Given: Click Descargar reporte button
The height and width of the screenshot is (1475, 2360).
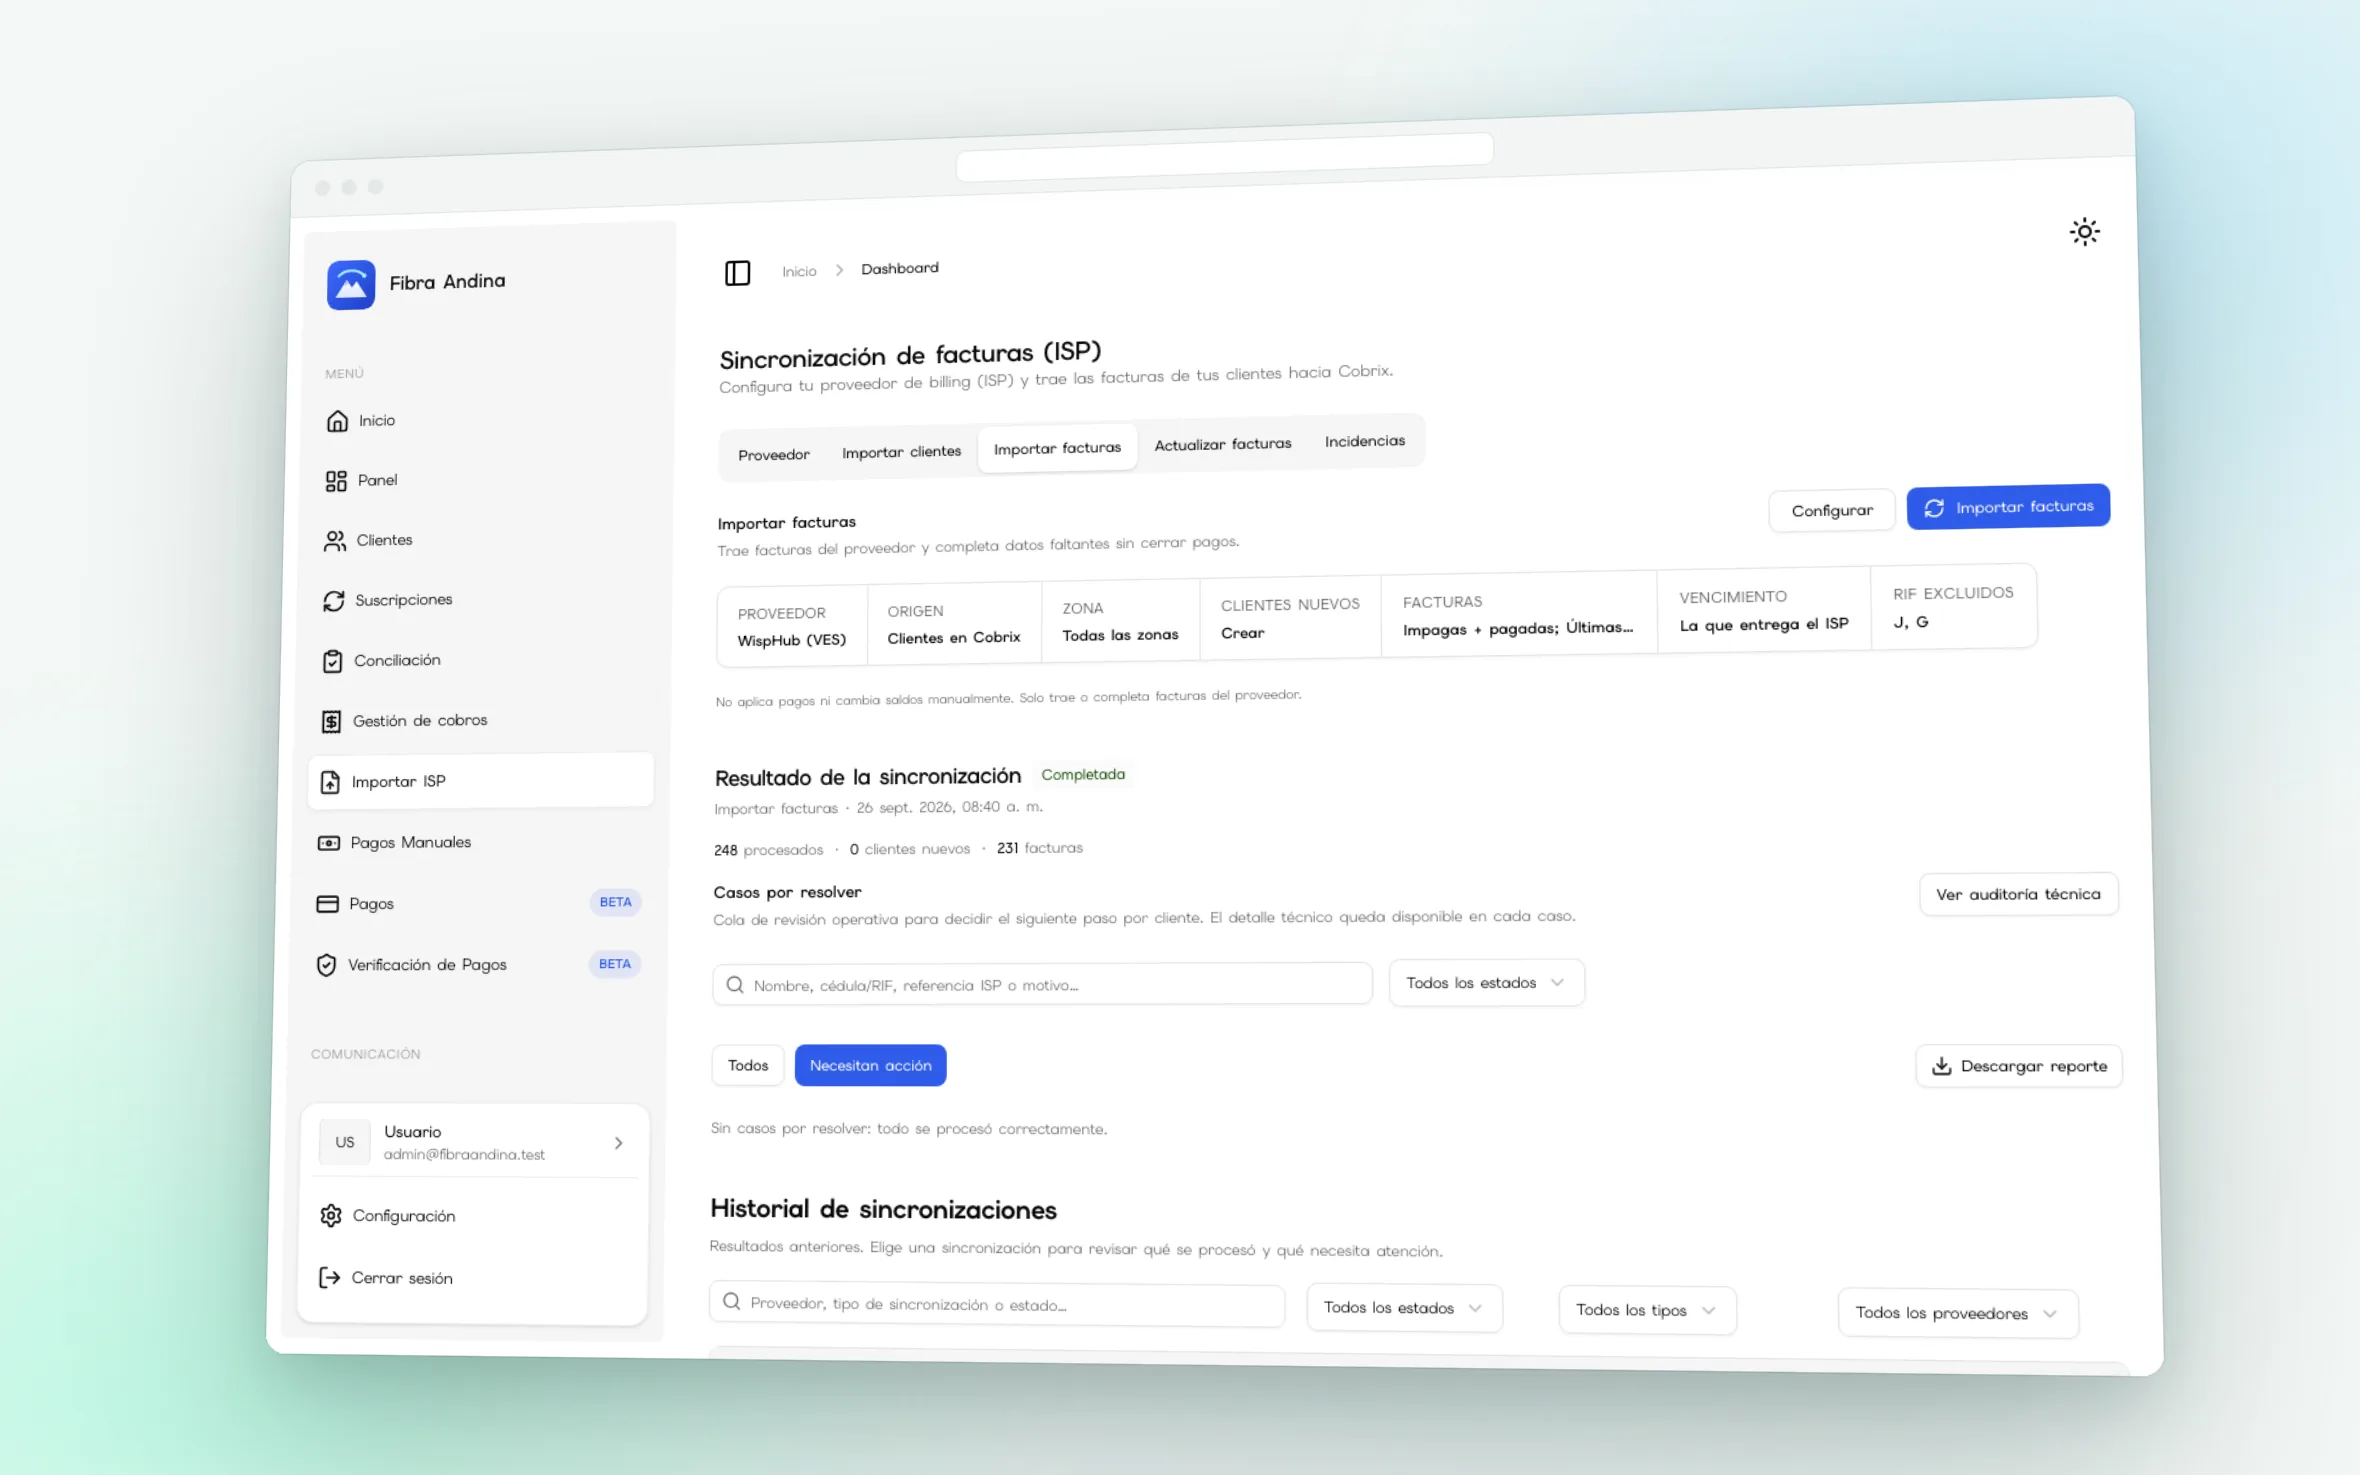Looking at the screenshot, I should (x=2018, y=1066).
